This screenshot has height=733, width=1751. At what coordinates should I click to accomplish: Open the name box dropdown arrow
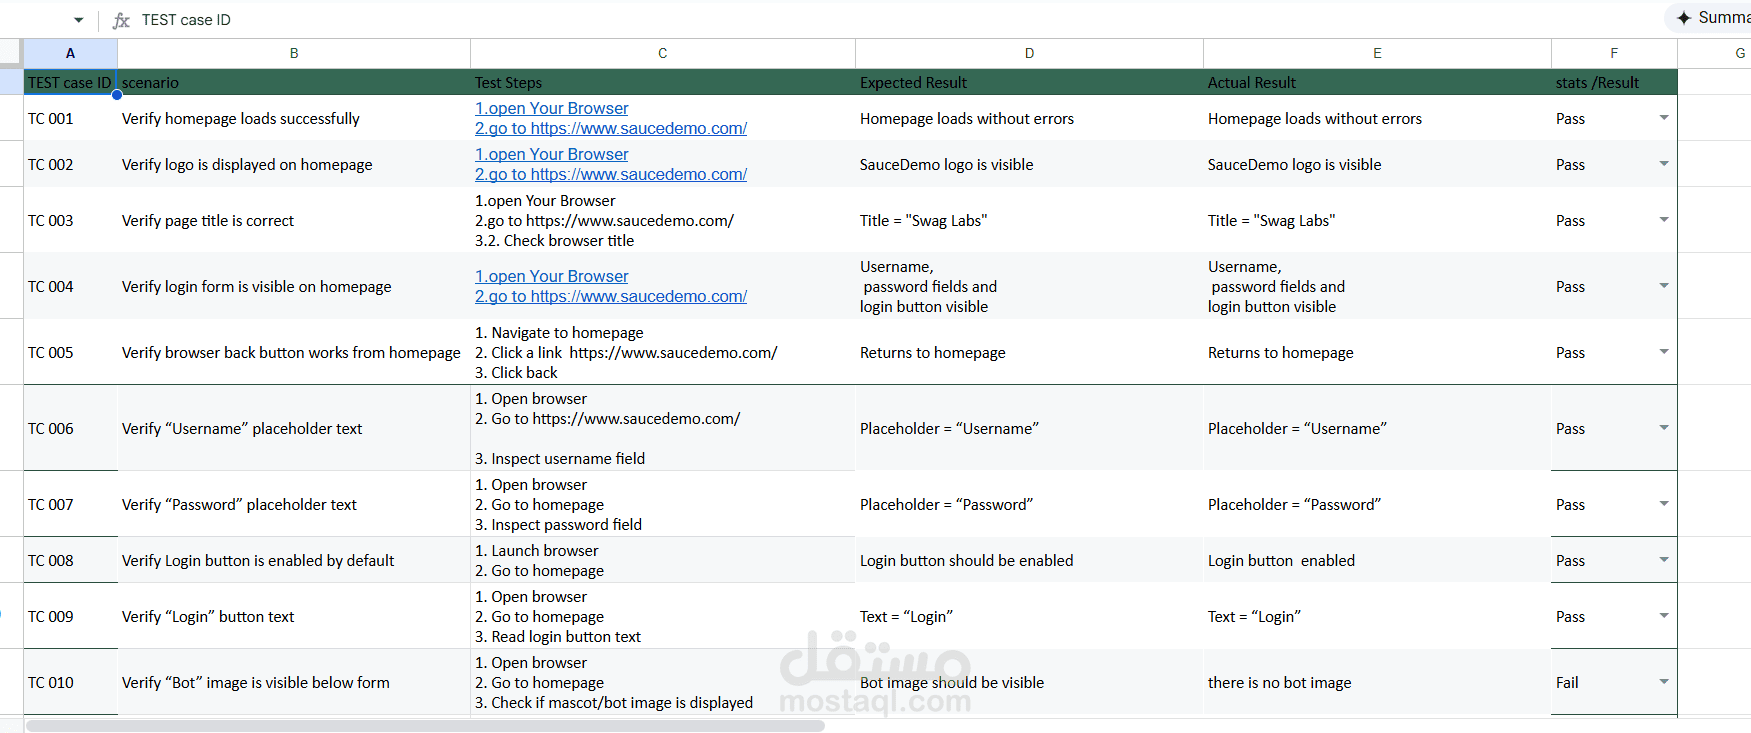(x=79, y=20)
